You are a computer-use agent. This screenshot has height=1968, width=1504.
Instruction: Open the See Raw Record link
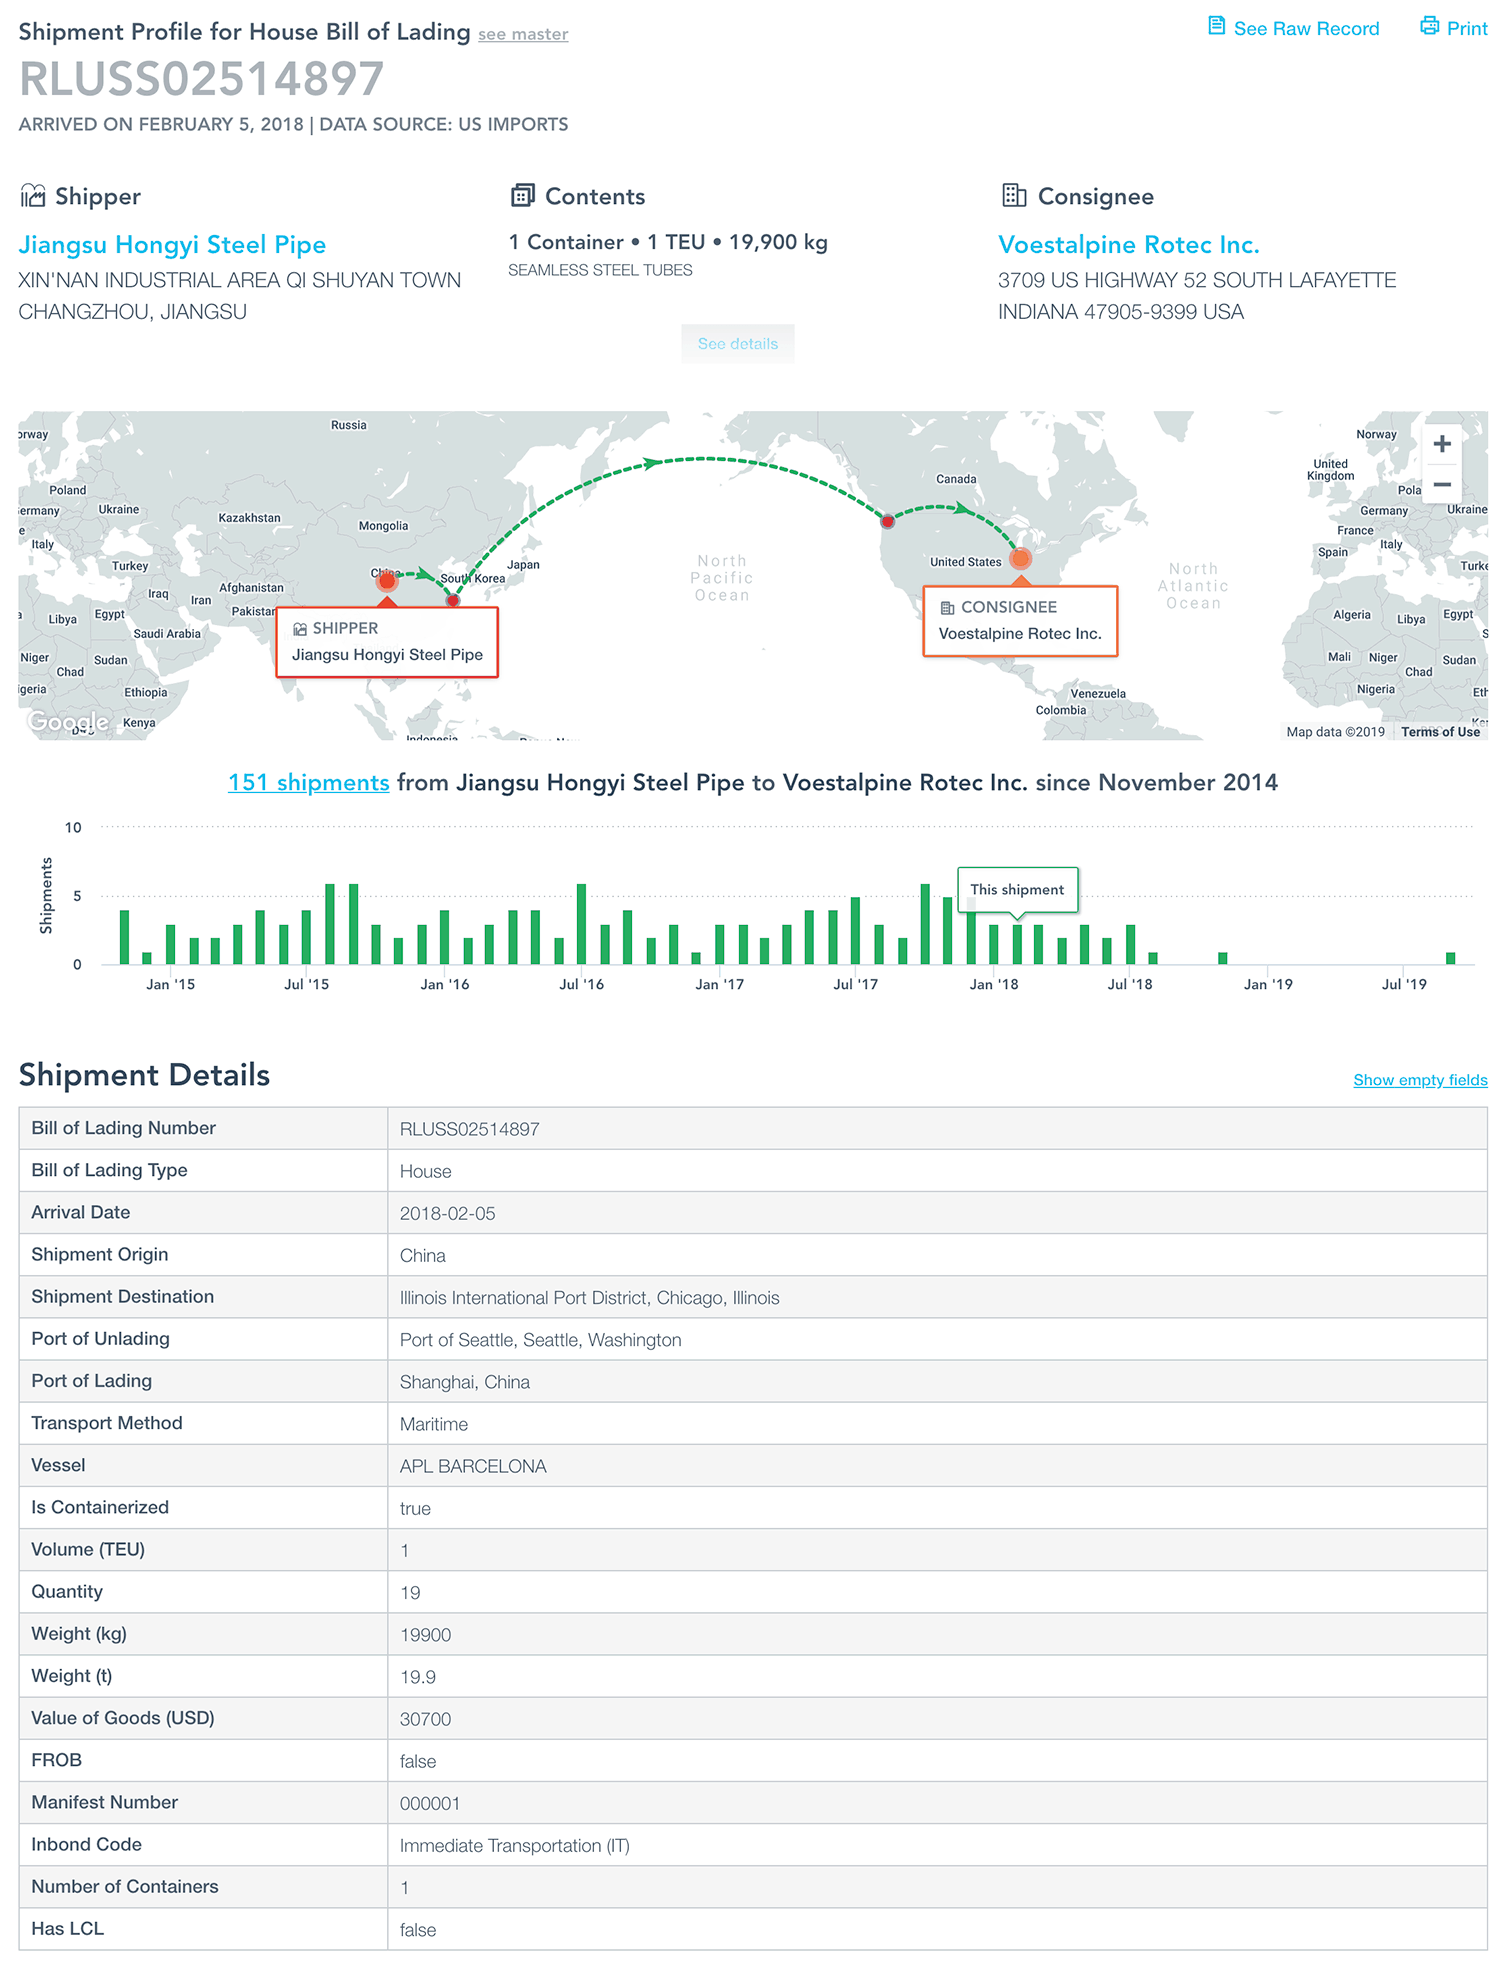point(1306,28)
